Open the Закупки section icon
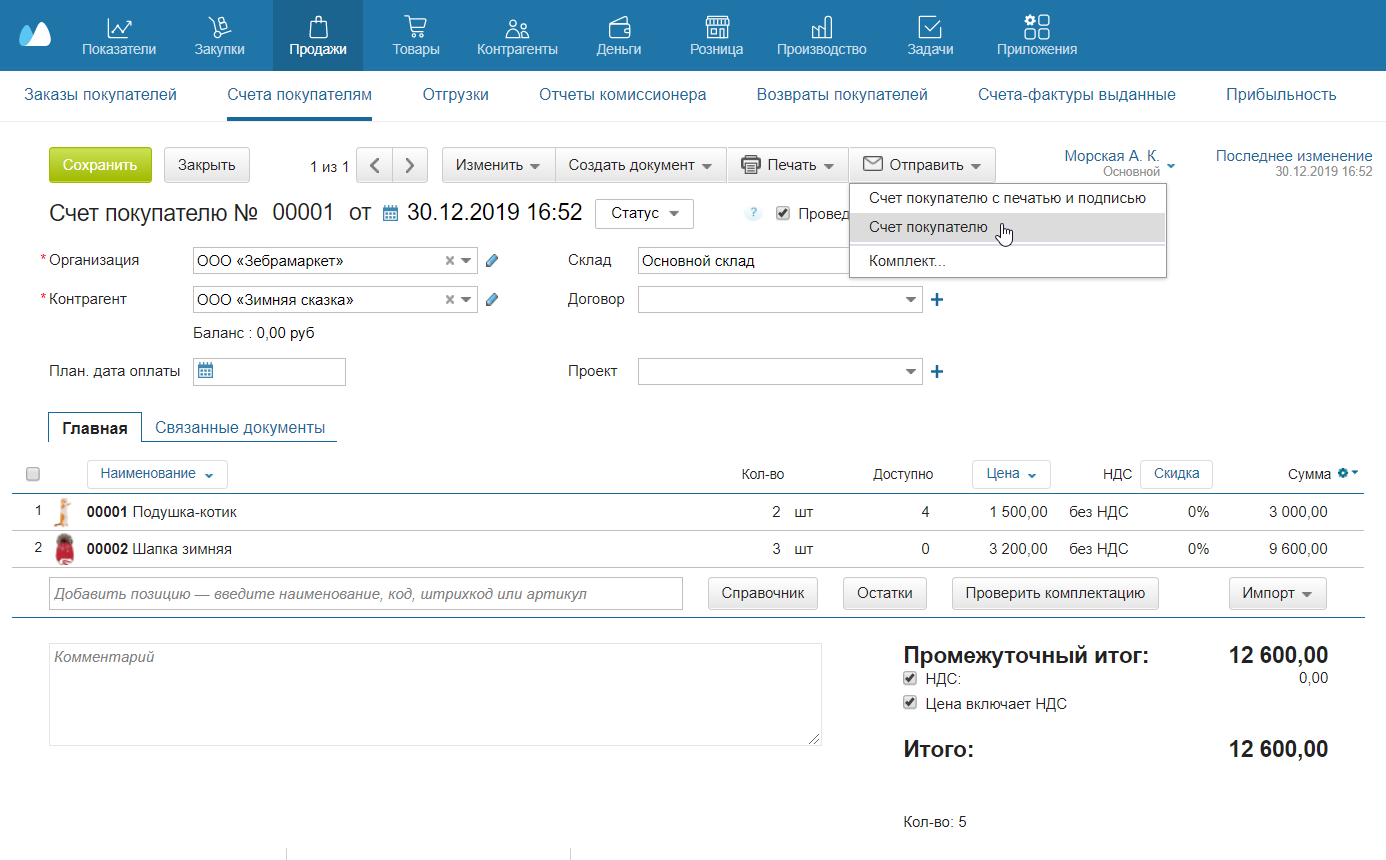Viewport: 1386px width, 860px height. pos(219,28)
